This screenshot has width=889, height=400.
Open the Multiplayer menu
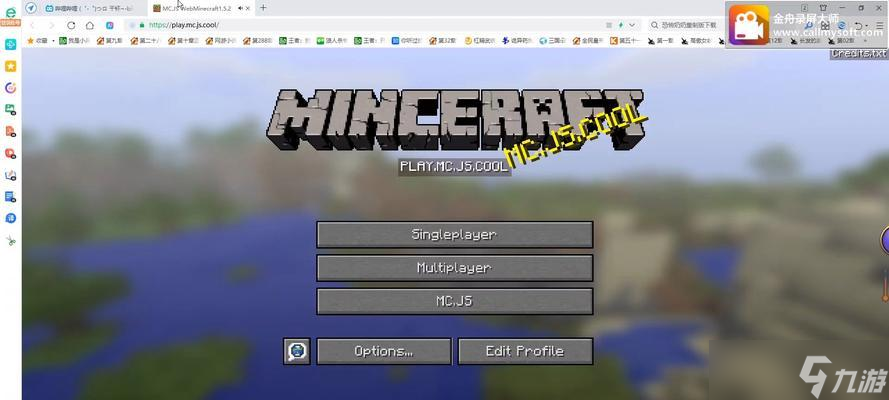(455, 268)
